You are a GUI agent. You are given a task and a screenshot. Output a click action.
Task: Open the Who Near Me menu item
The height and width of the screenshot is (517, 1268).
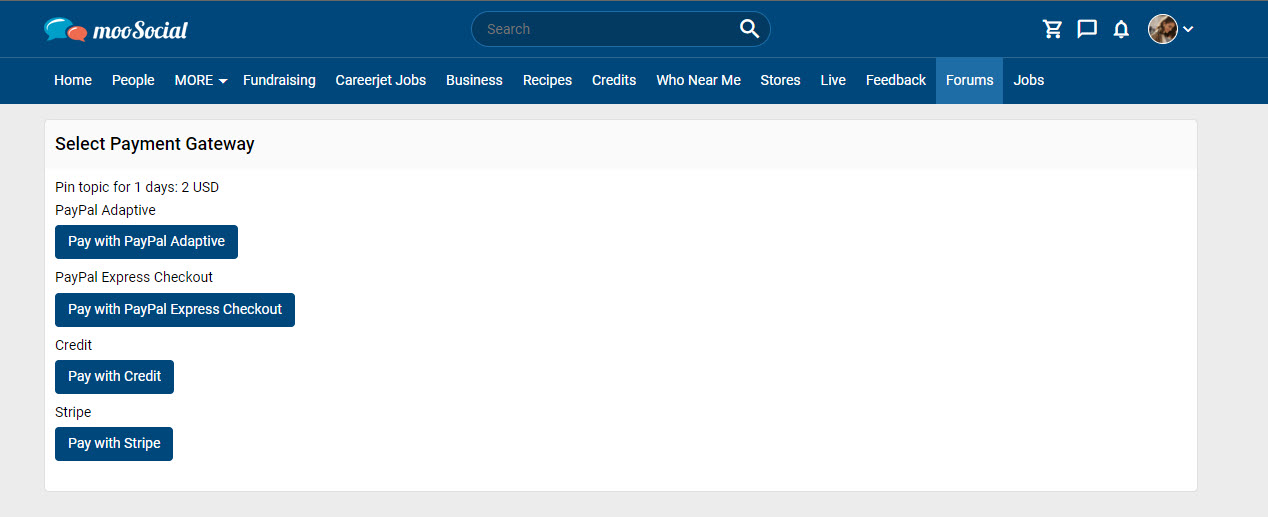coord(698,80)
